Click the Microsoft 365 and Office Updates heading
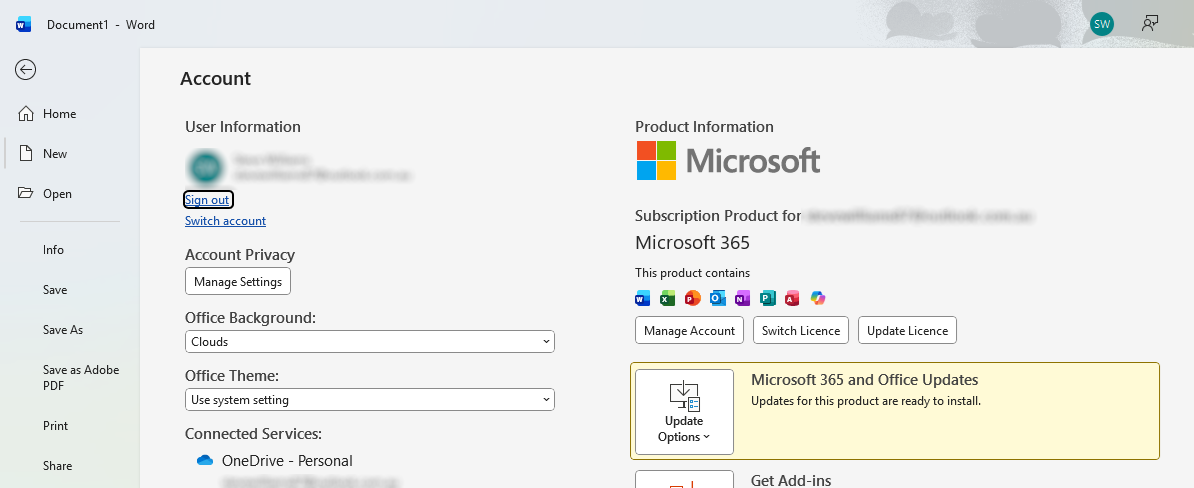The width and height of the screenshot is (1194, 488). 864,380
